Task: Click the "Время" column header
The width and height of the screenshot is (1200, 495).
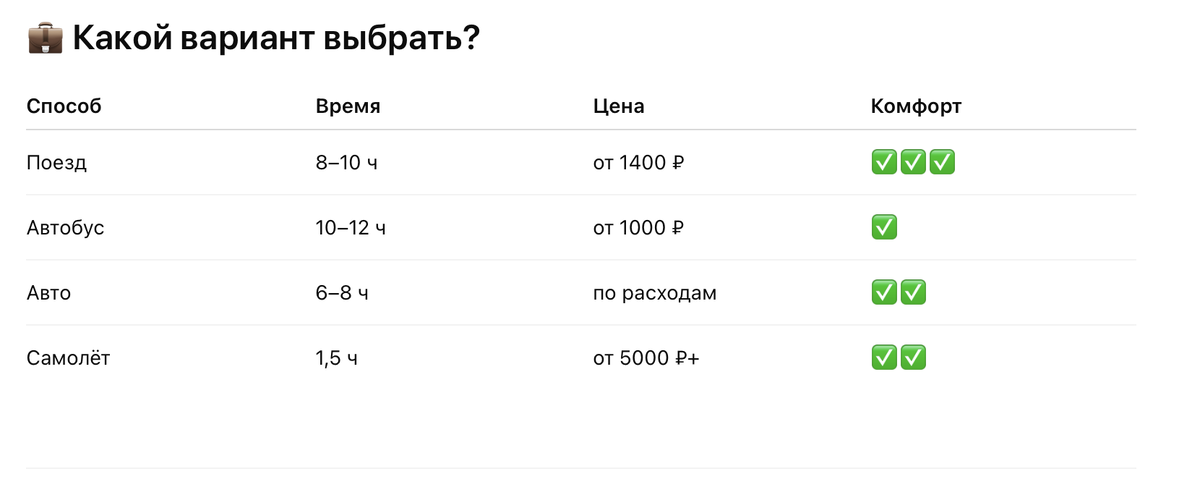Action: point(348,106)
